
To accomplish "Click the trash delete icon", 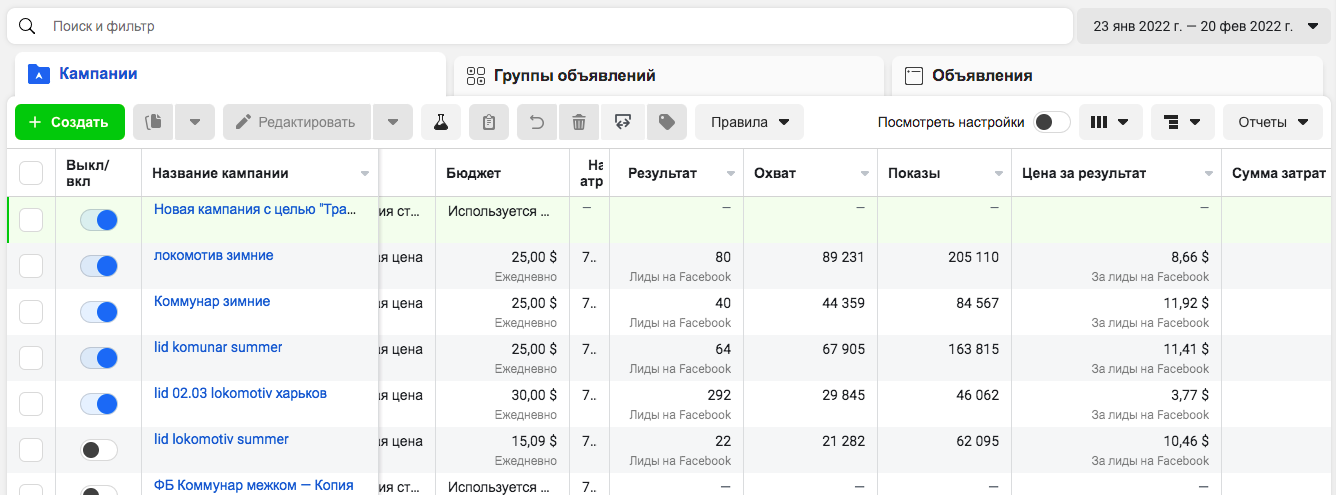I will (x=579, y=122).
